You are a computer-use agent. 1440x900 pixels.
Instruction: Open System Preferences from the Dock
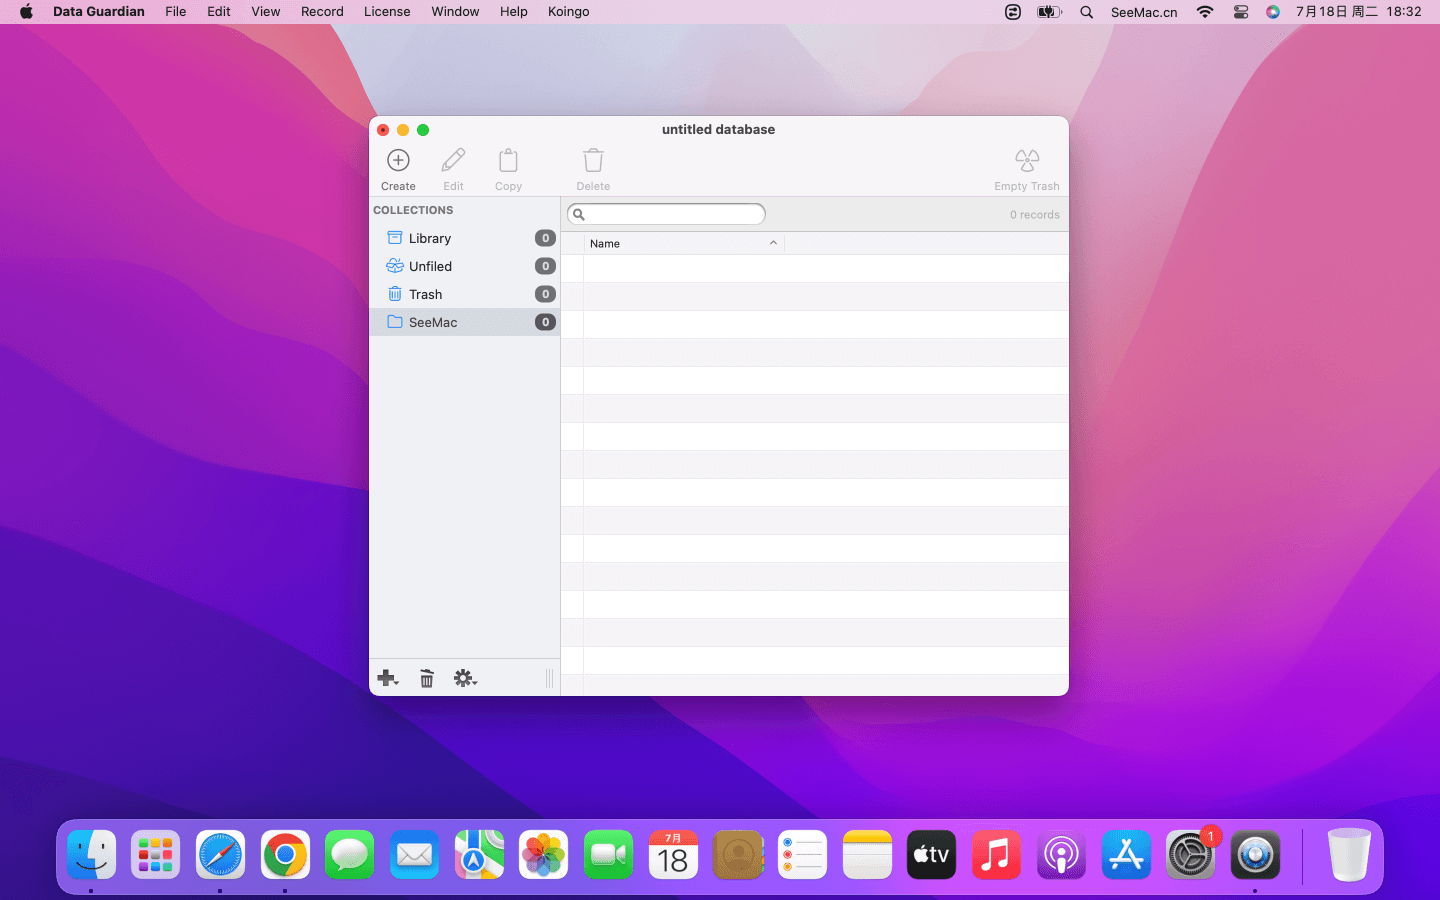[1190, 855]
